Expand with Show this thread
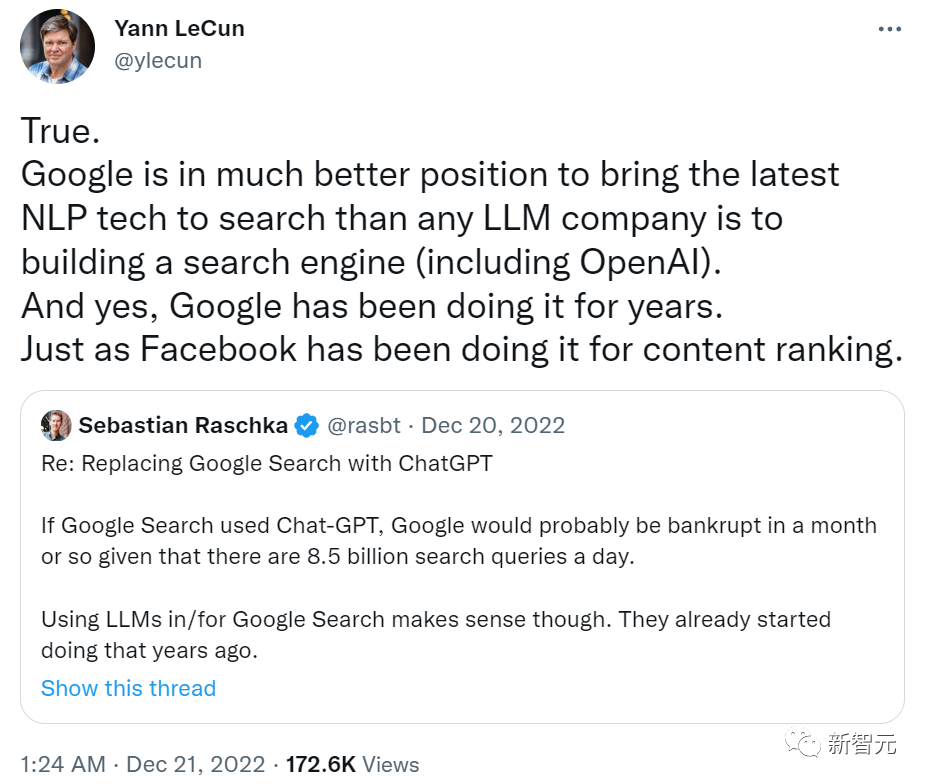This screenshot has width=926, height=784. point(128,688)
